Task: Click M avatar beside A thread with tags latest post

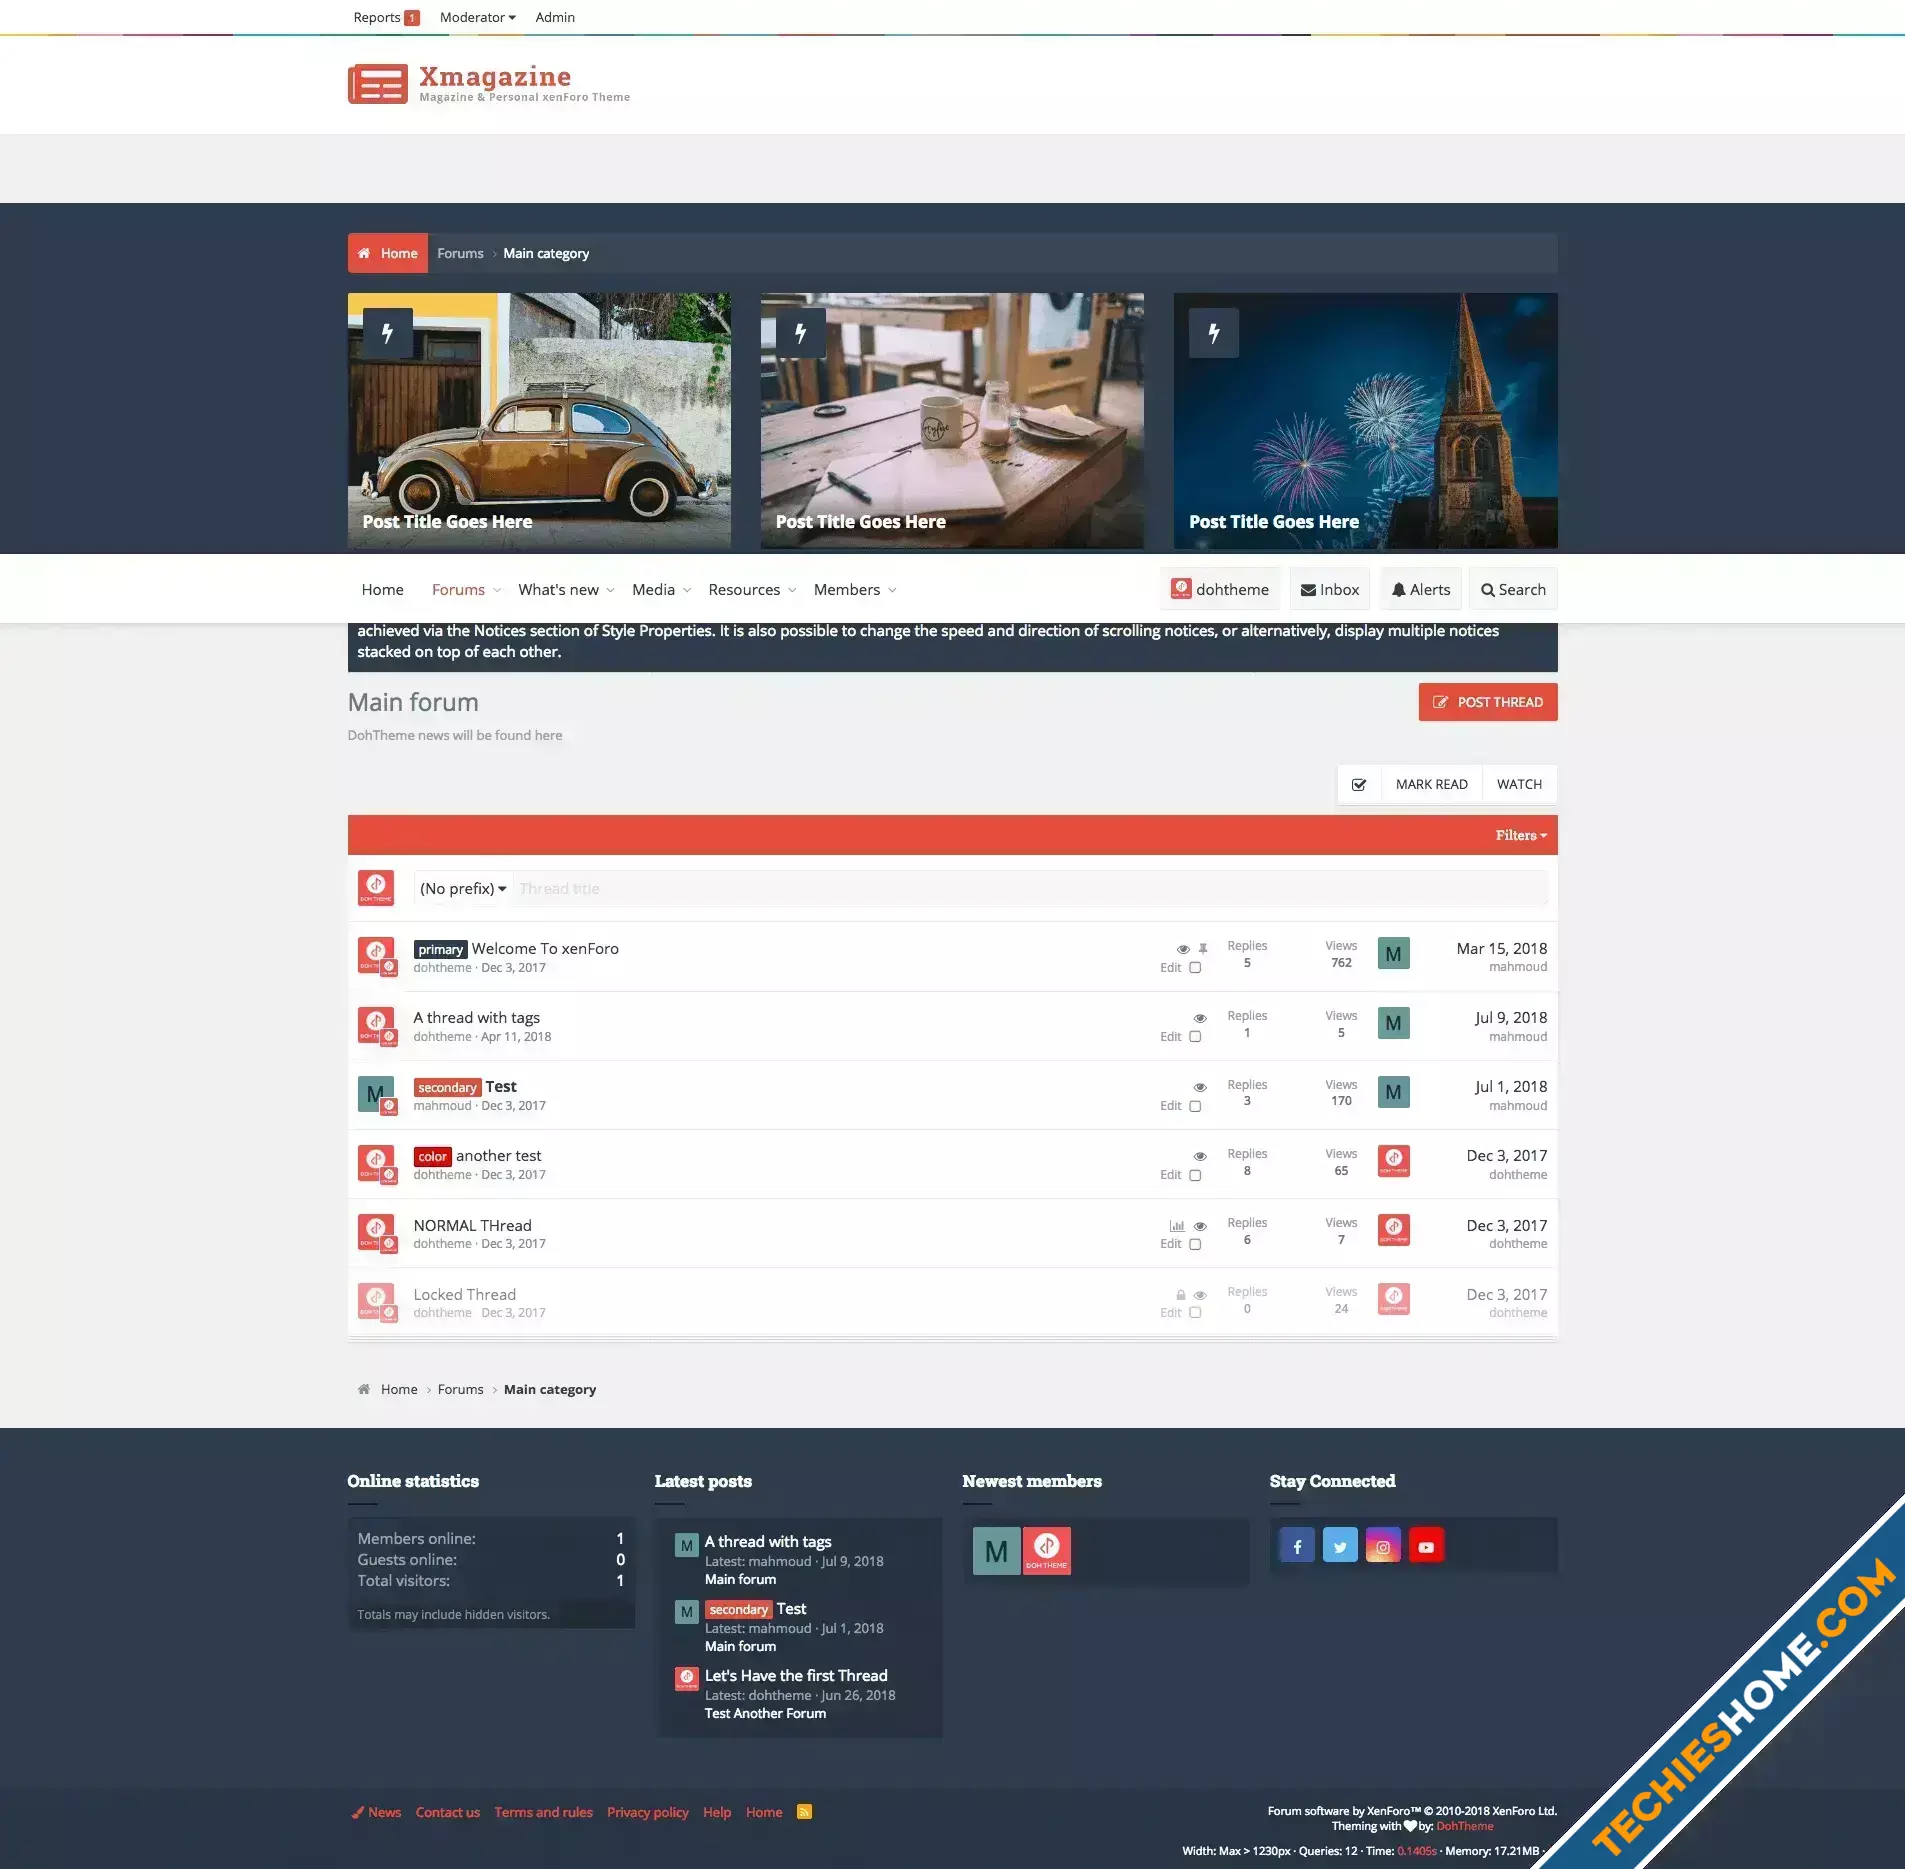Action: tap(686, 1546)
